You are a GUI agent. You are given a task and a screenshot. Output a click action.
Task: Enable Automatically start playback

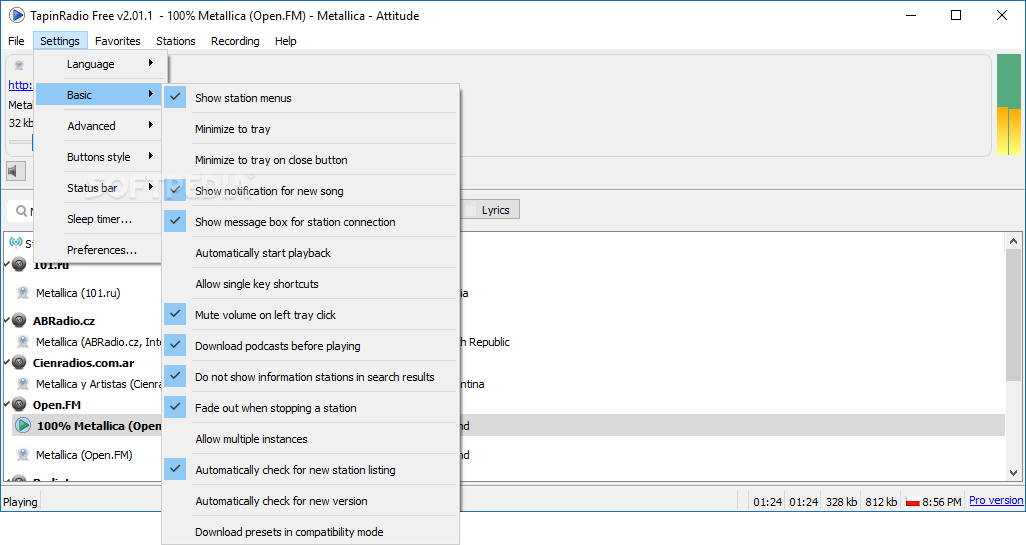point(311,253)
